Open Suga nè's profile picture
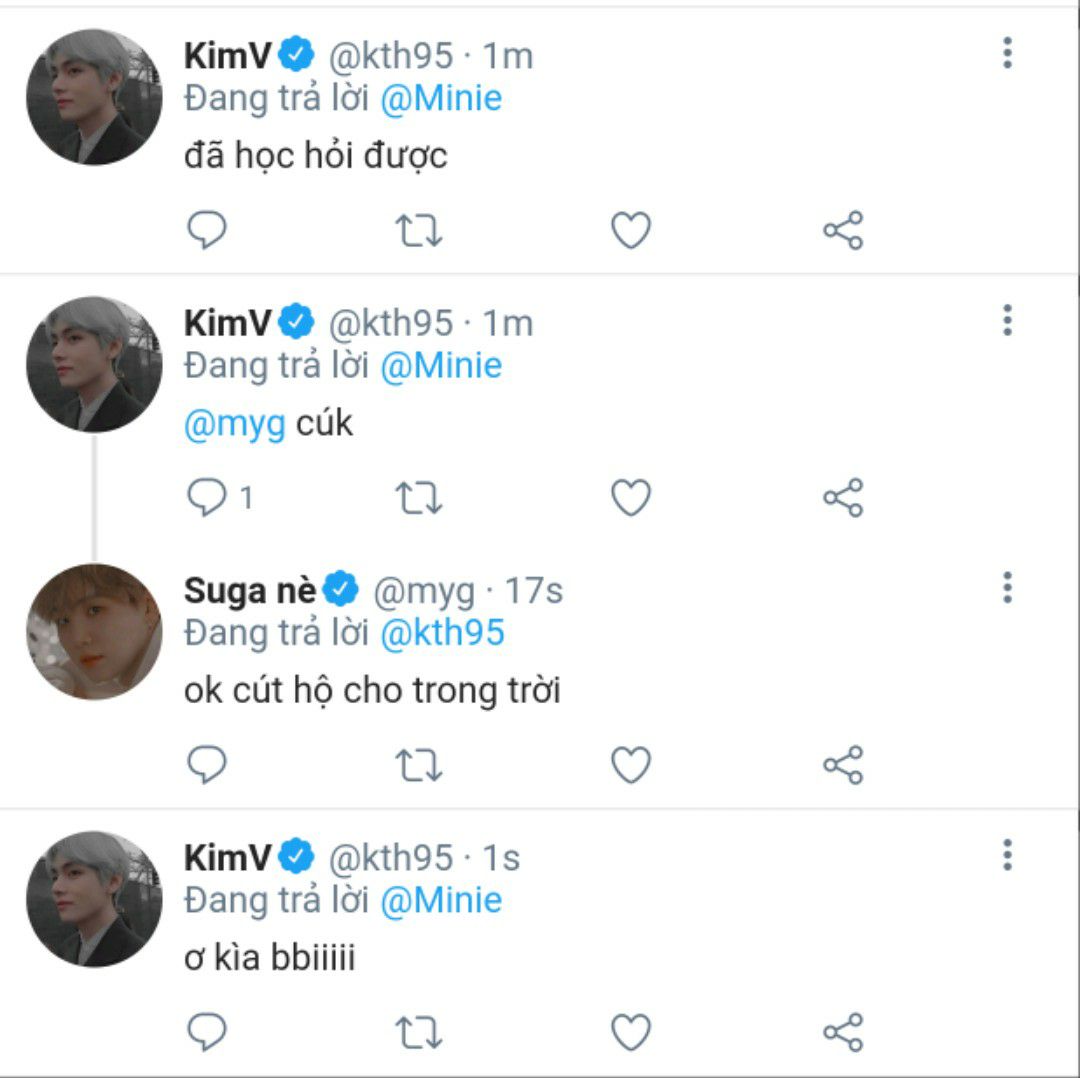The image size is (1080, 1078). point(94,631)
